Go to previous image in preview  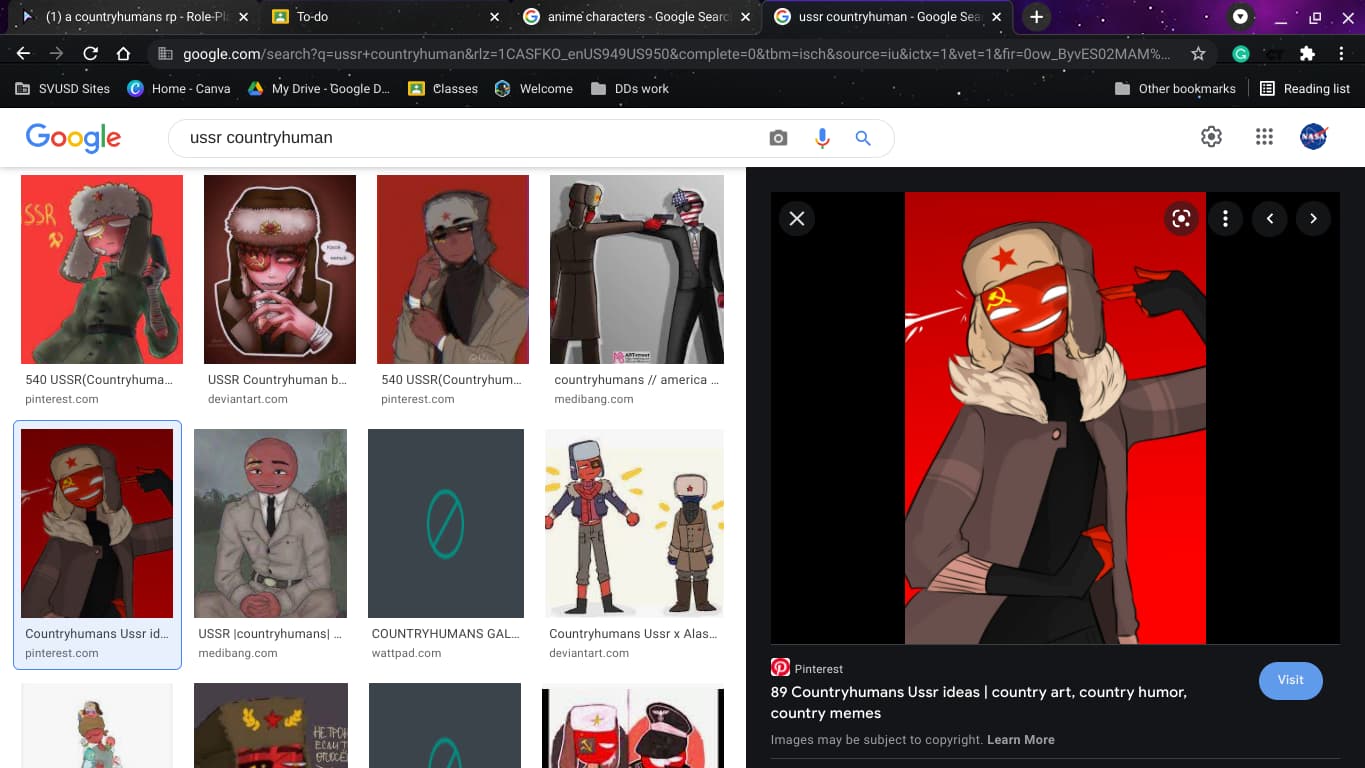pyautogui.click(x=1269, y=219)
